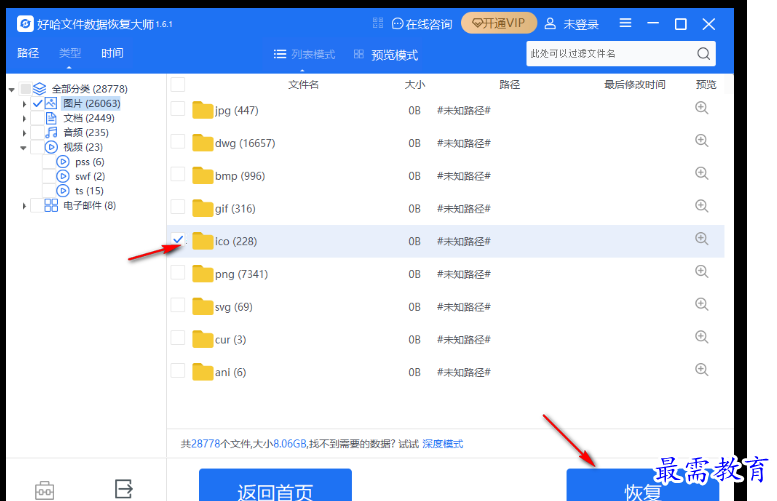Click the file name filter input field

click(x=610, y=54)
